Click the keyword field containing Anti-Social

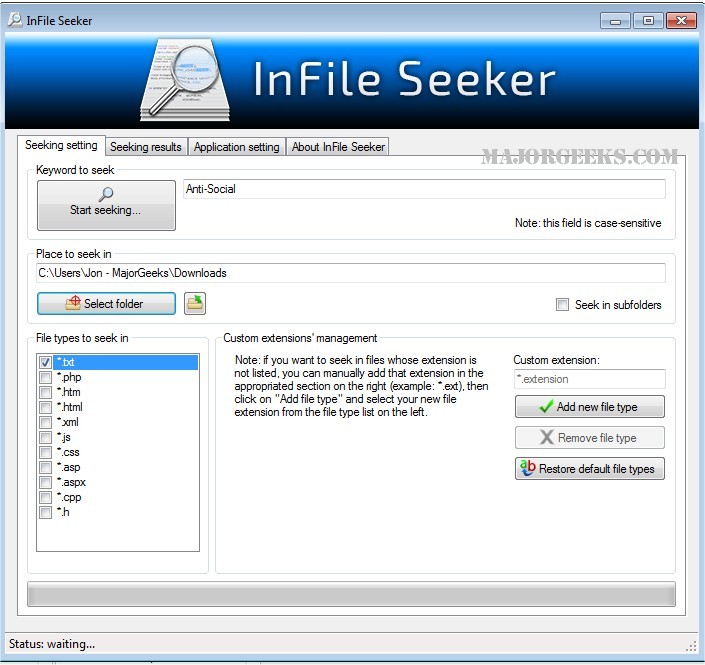[x=424, y=189]
